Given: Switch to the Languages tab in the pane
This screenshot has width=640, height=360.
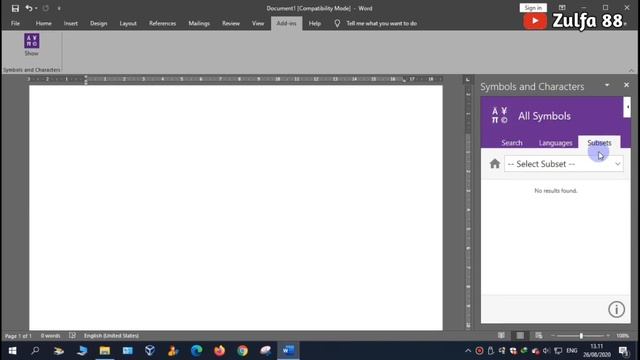Looking at the screenshot, I should [x=555, y=143].
